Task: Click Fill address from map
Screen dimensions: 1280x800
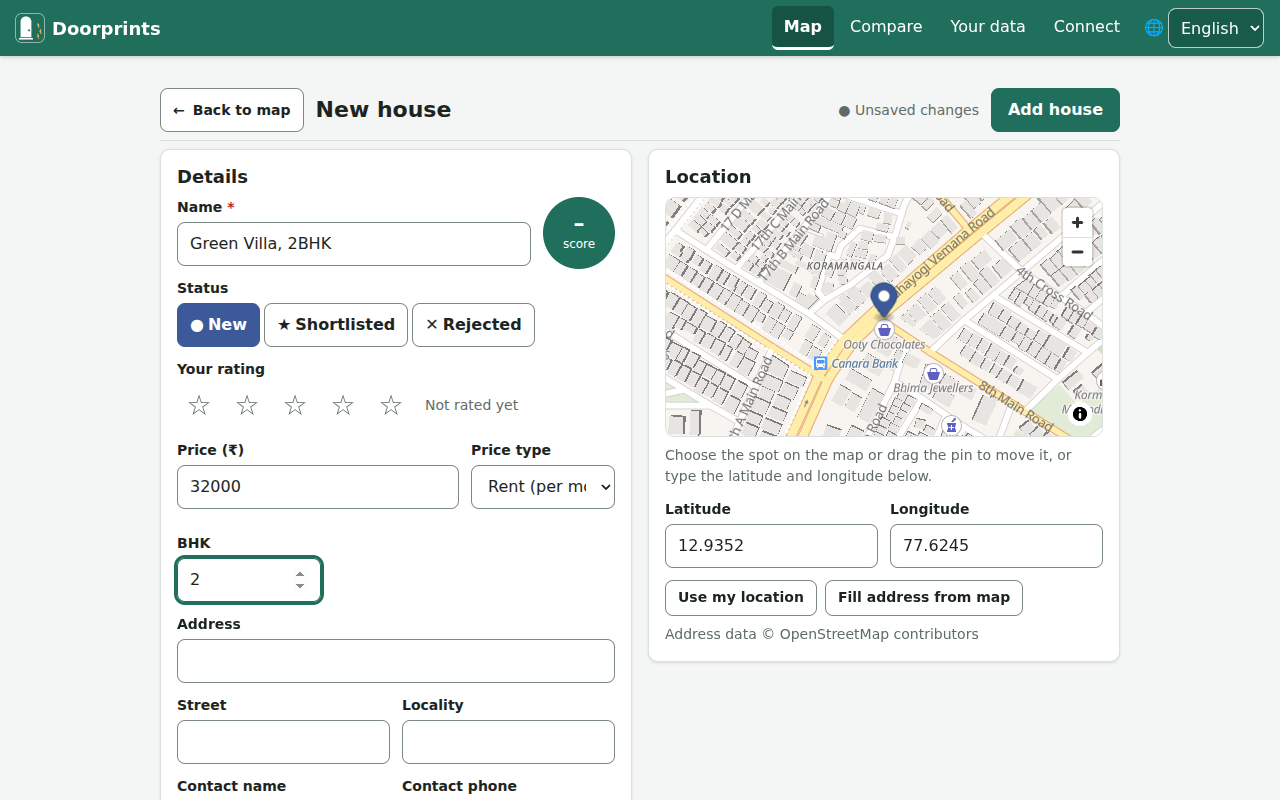Action: [924, 598]
